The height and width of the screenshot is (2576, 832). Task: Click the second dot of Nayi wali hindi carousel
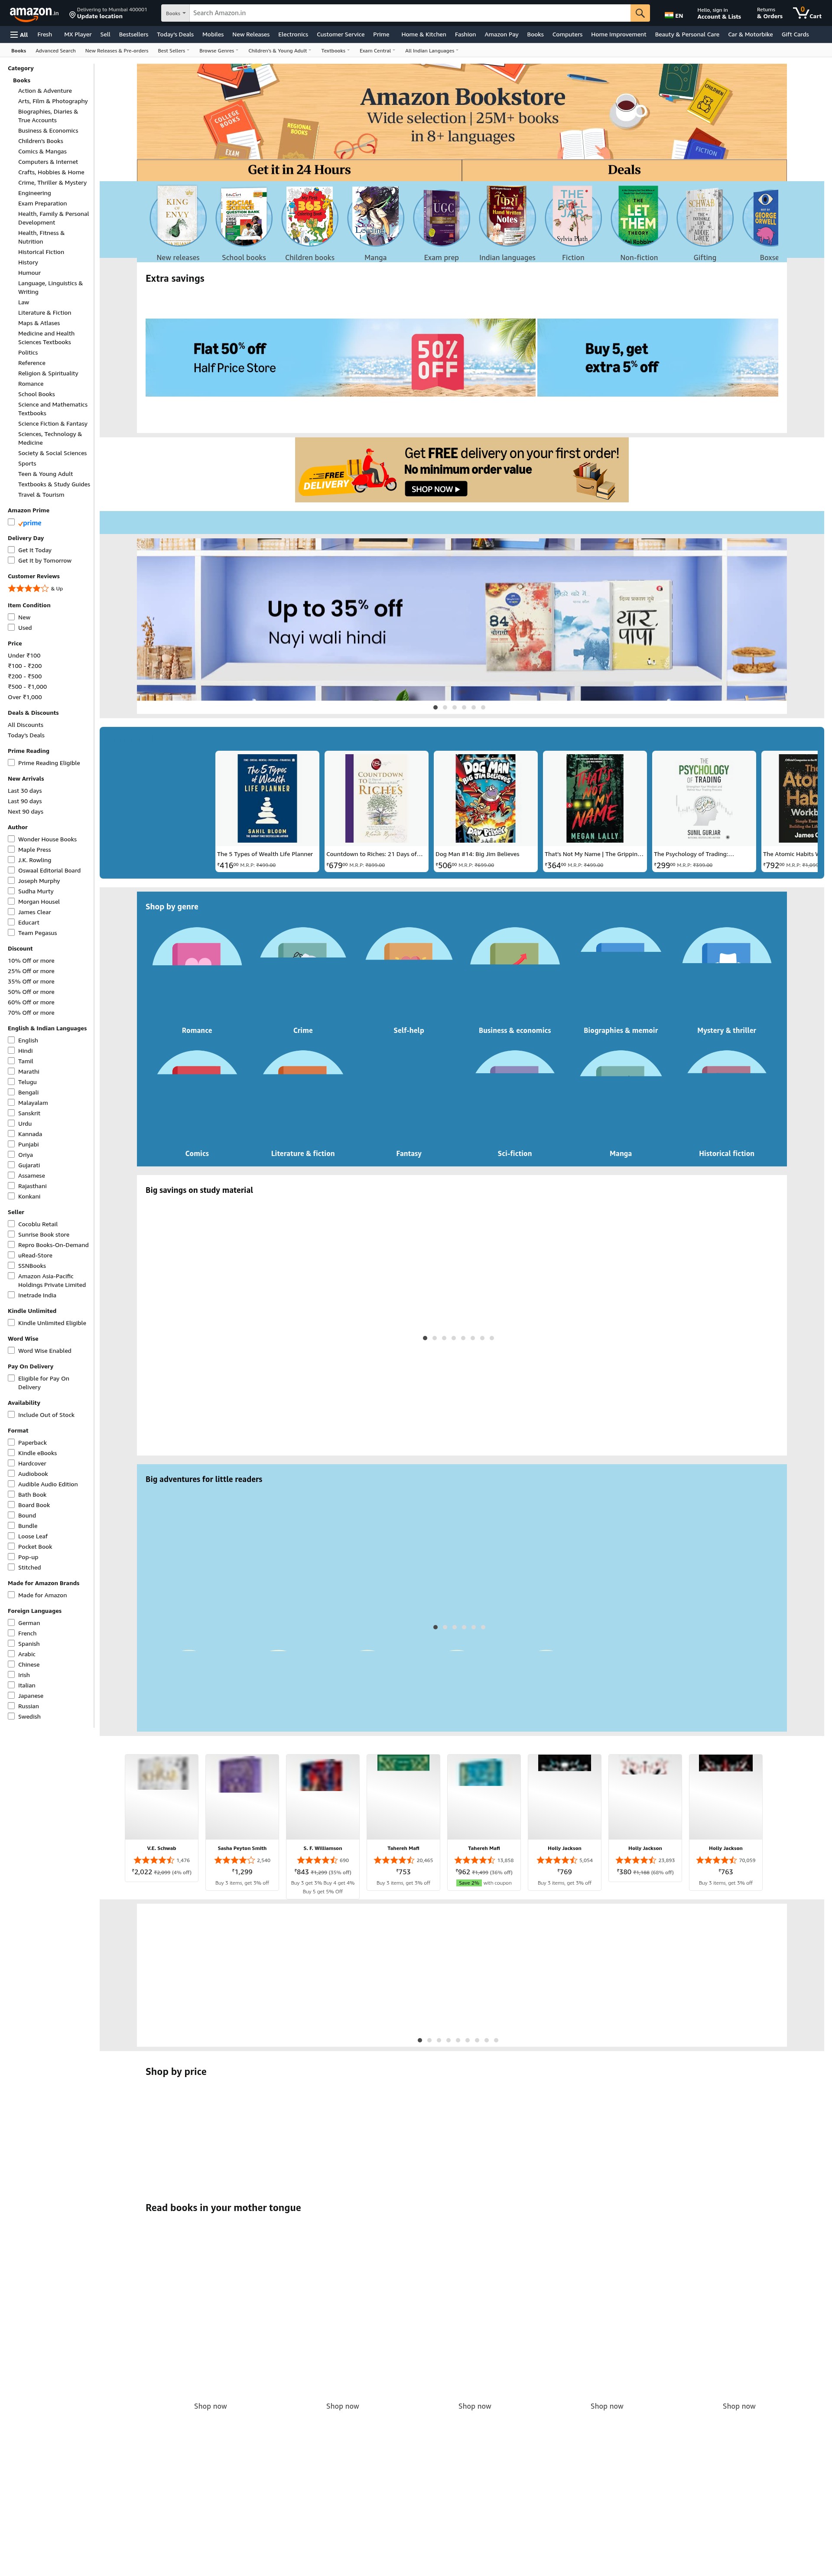click(x=445, y=707)
